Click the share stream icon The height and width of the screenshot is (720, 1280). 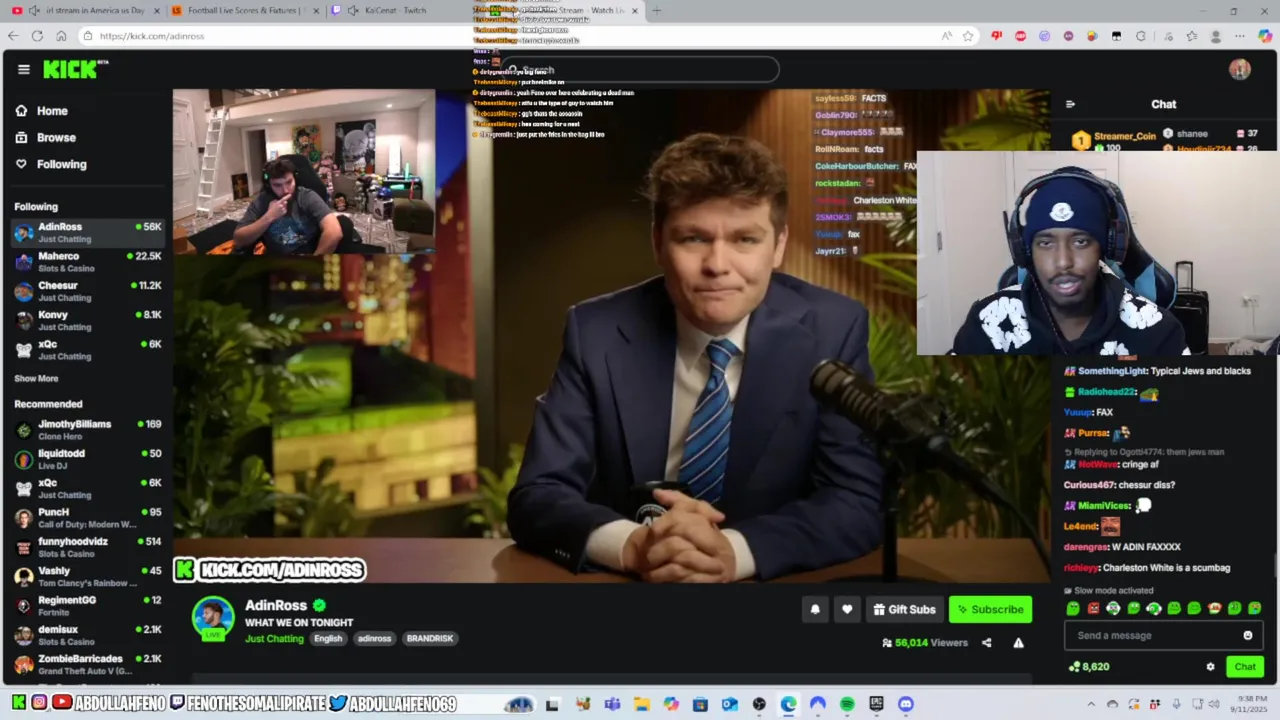click(987, 643)
